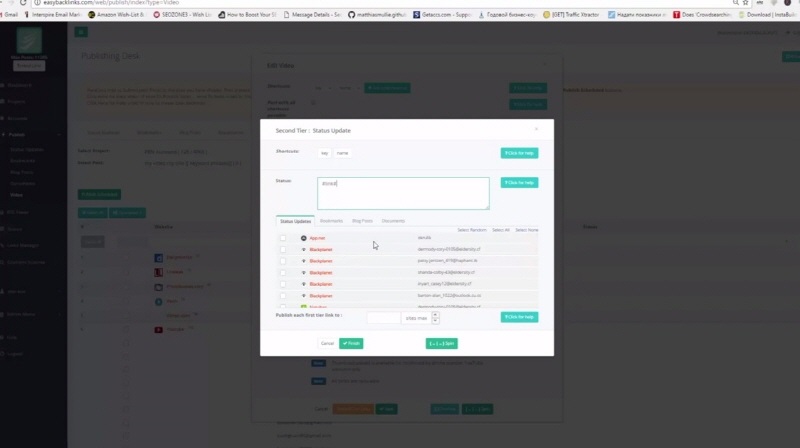This screenshot has width=800, height=448.
Task: Insert the key shortcut
Action: click(x=324, y=153)
